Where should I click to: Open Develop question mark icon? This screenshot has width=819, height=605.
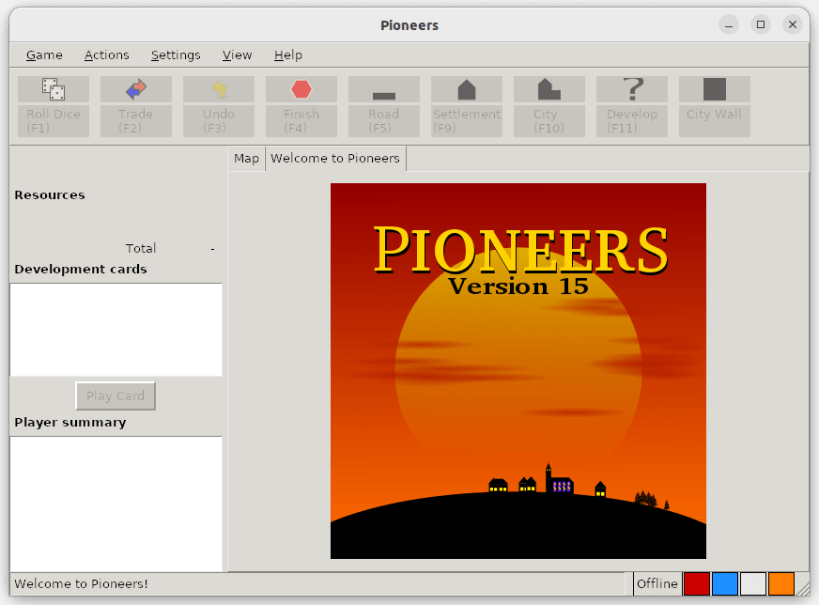633,89
